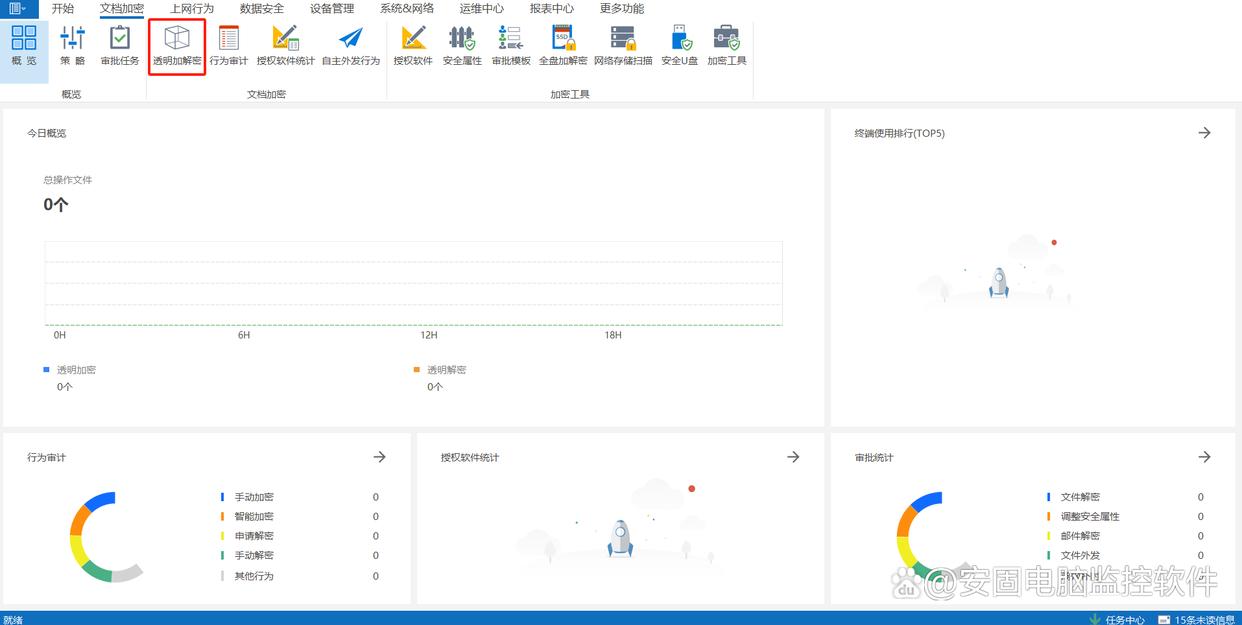The height and width of the screenshot is (625, 1242).
Task: Expand the 审批统计 panel arrow
Action: 1204,457
